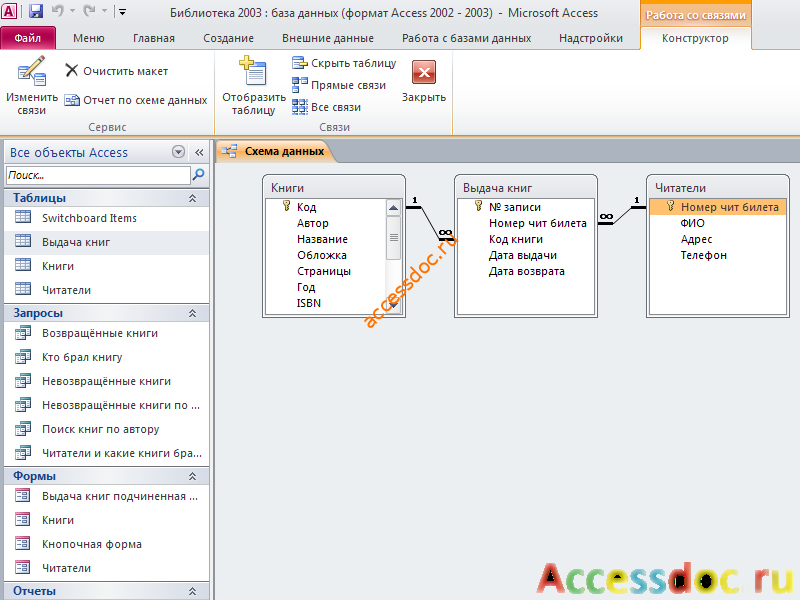Screen dimensions: 800x600
Task: Click scroll up arrow in Книги field list
Action: coord(393,208)
